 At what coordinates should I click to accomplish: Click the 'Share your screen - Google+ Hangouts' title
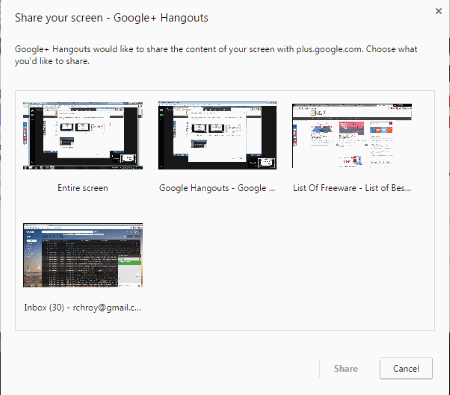111,18
